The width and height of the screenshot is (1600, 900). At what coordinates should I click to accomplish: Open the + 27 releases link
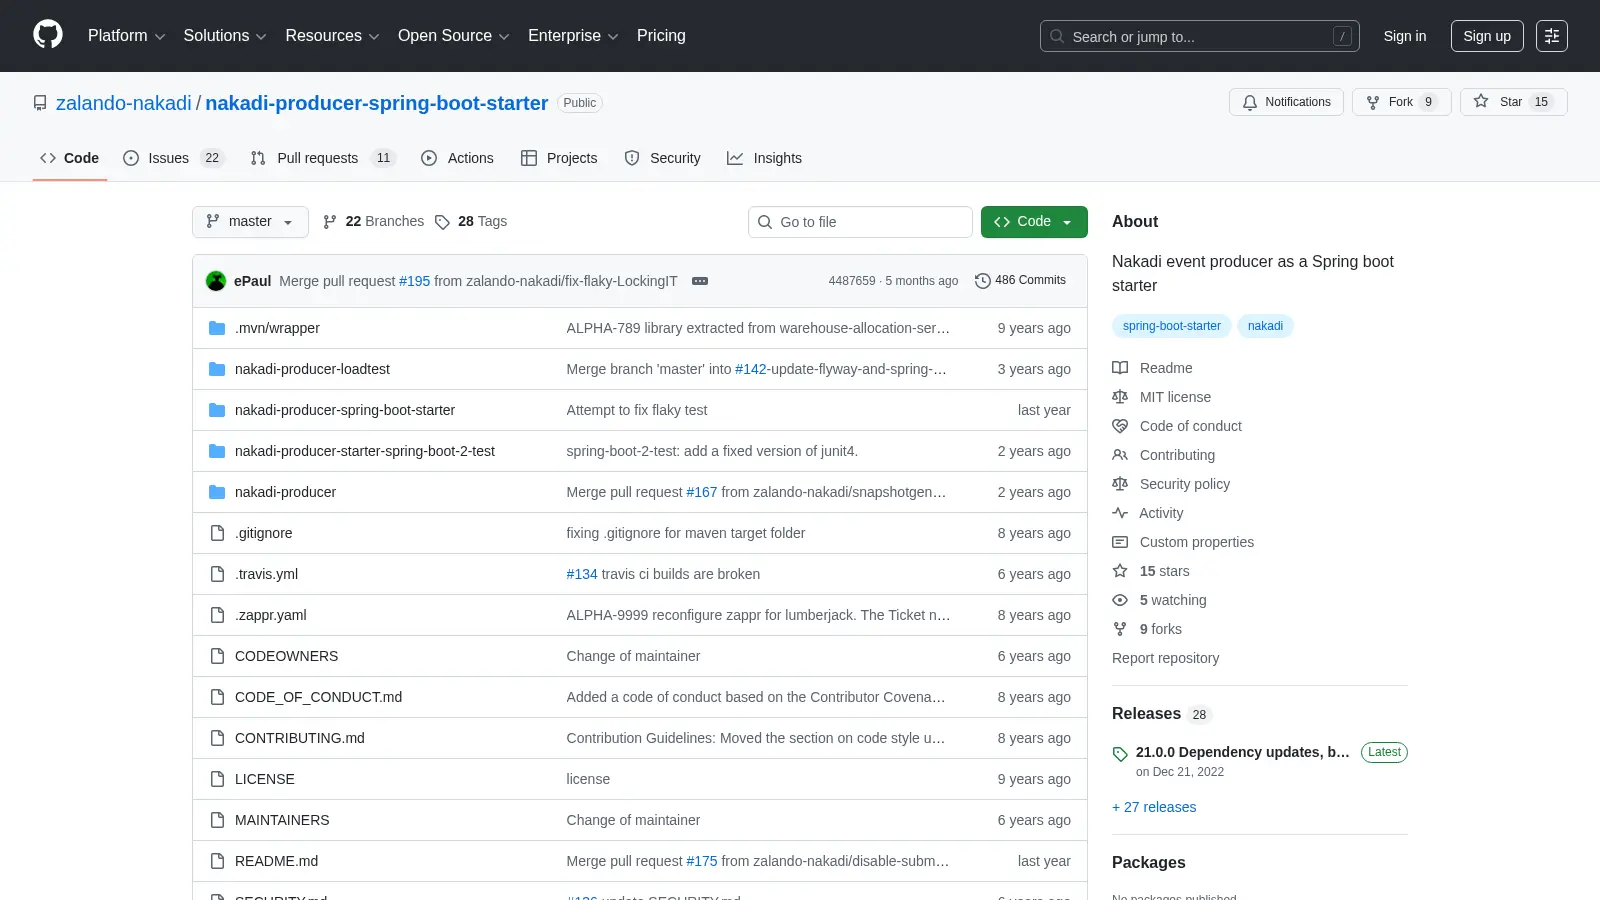point(1154,807)
